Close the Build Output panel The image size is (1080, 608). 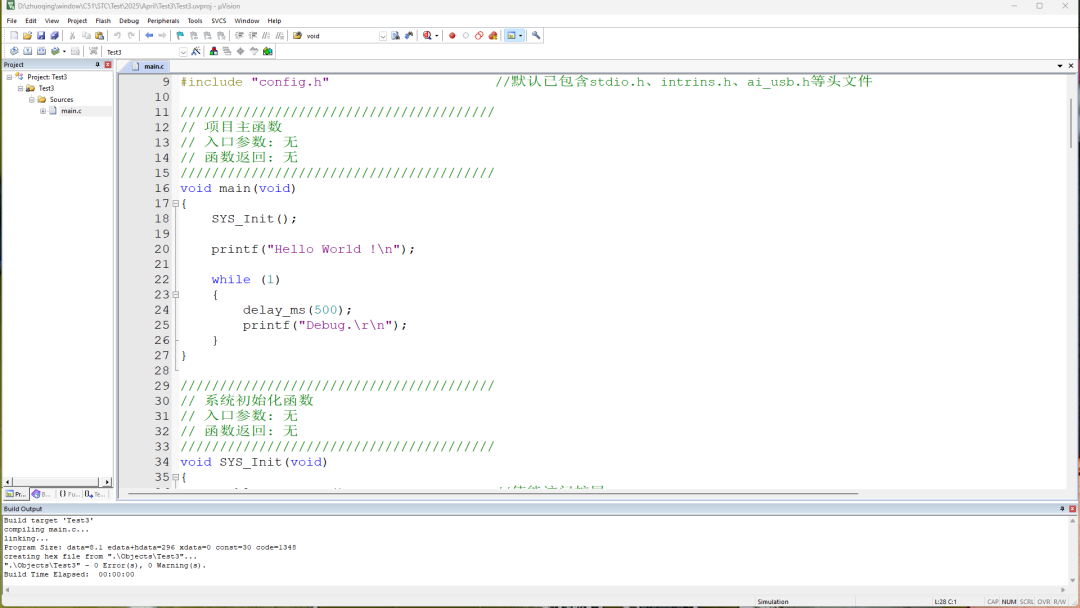[x=1072, y=509]
